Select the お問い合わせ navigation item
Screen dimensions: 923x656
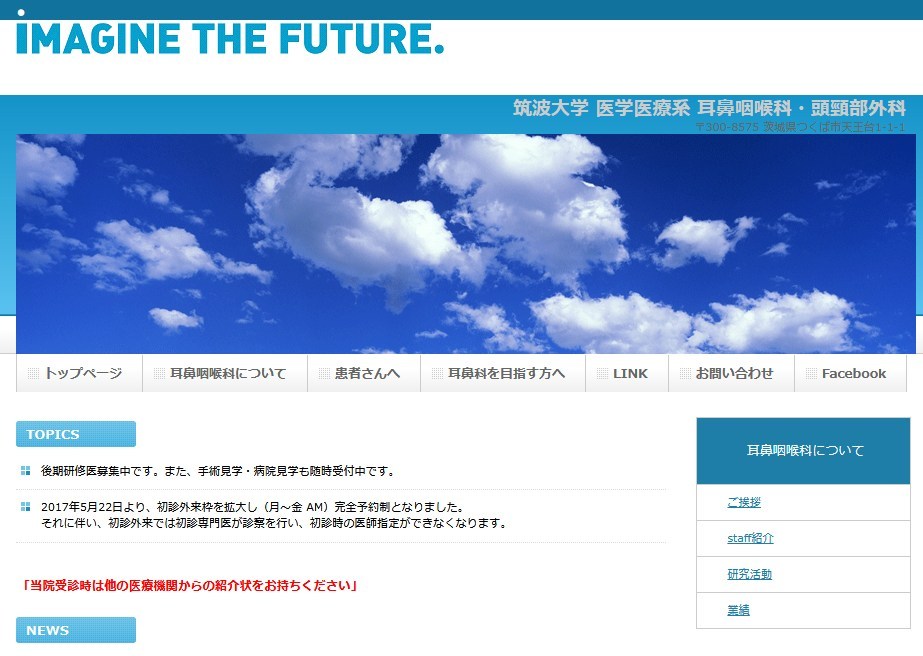point(733,374)
